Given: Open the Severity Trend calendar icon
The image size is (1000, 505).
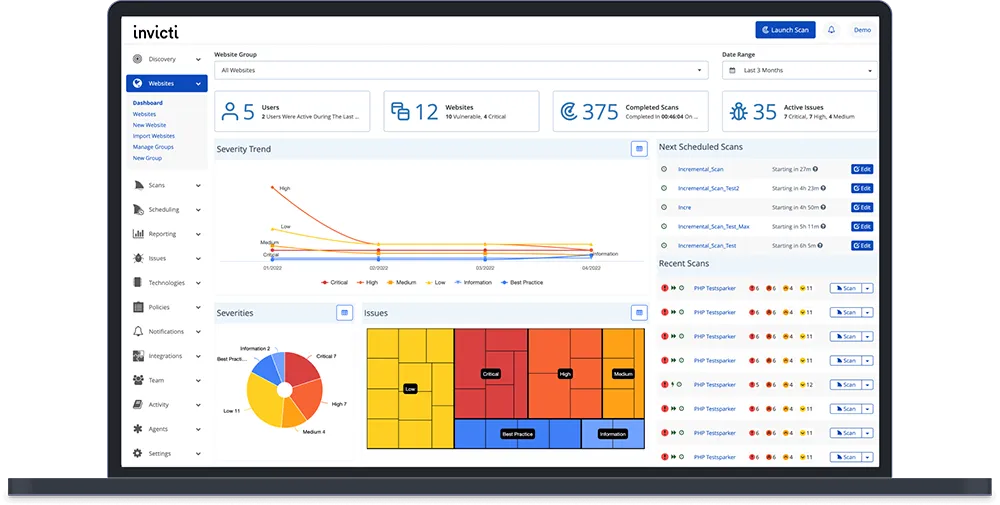Looking at the screenshot, I should (x=639, y=149).
